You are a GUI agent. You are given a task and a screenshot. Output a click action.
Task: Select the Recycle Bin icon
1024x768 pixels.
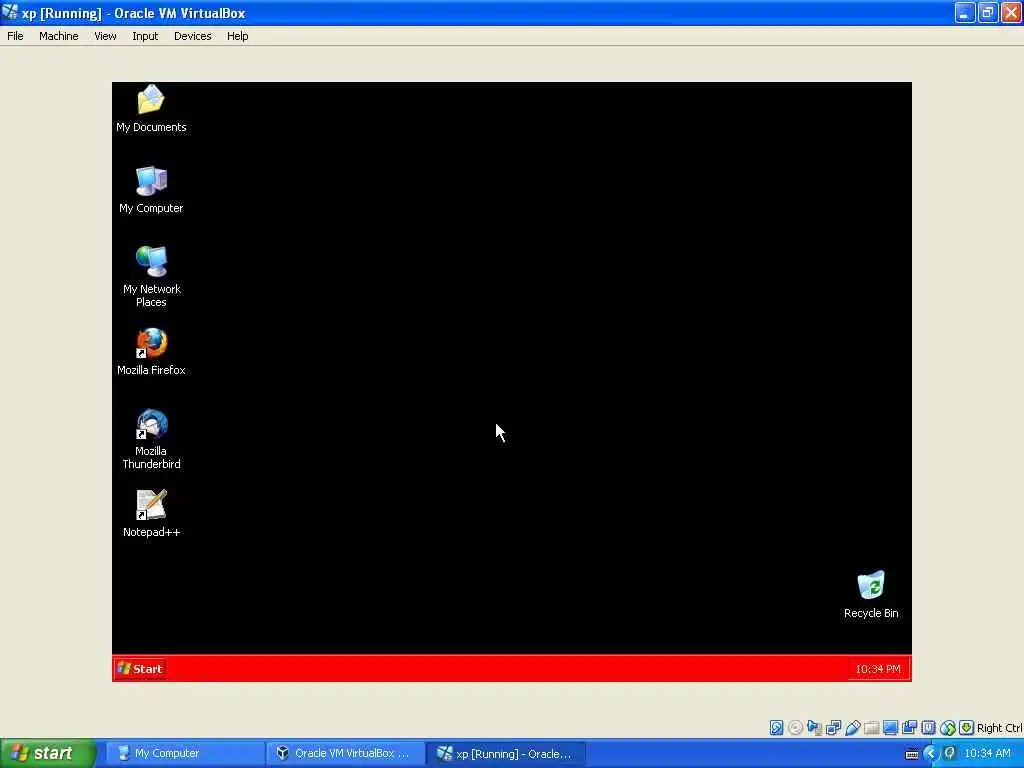coord(871,595)
